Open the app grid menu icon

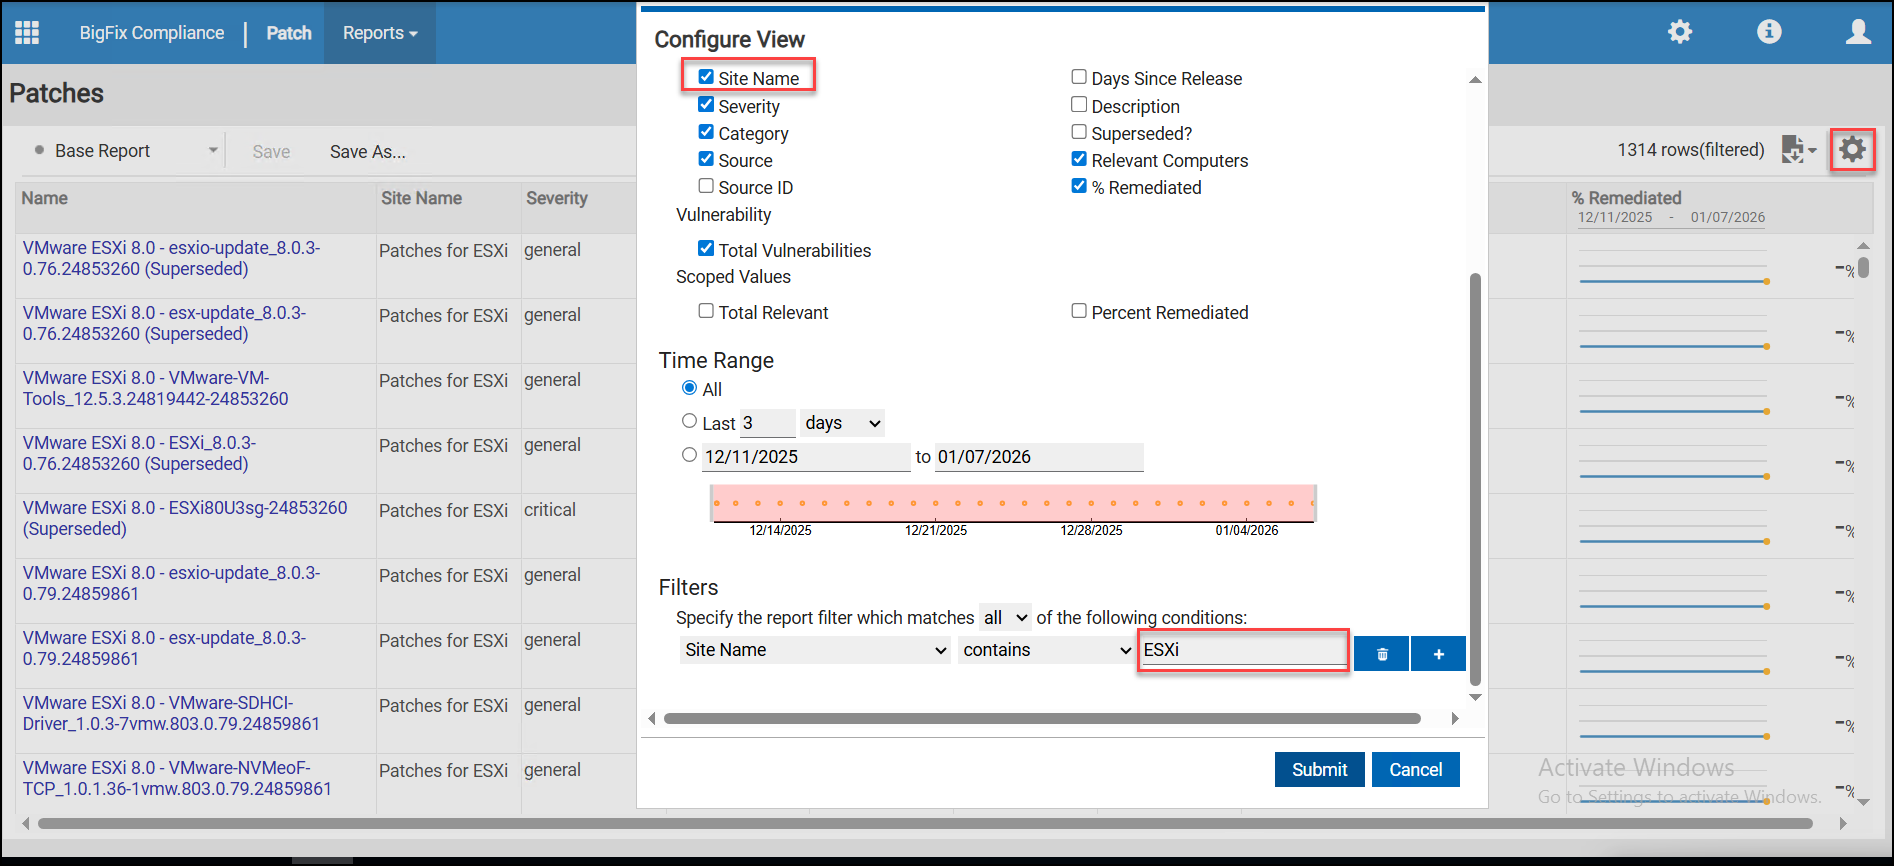pos(27,33)
